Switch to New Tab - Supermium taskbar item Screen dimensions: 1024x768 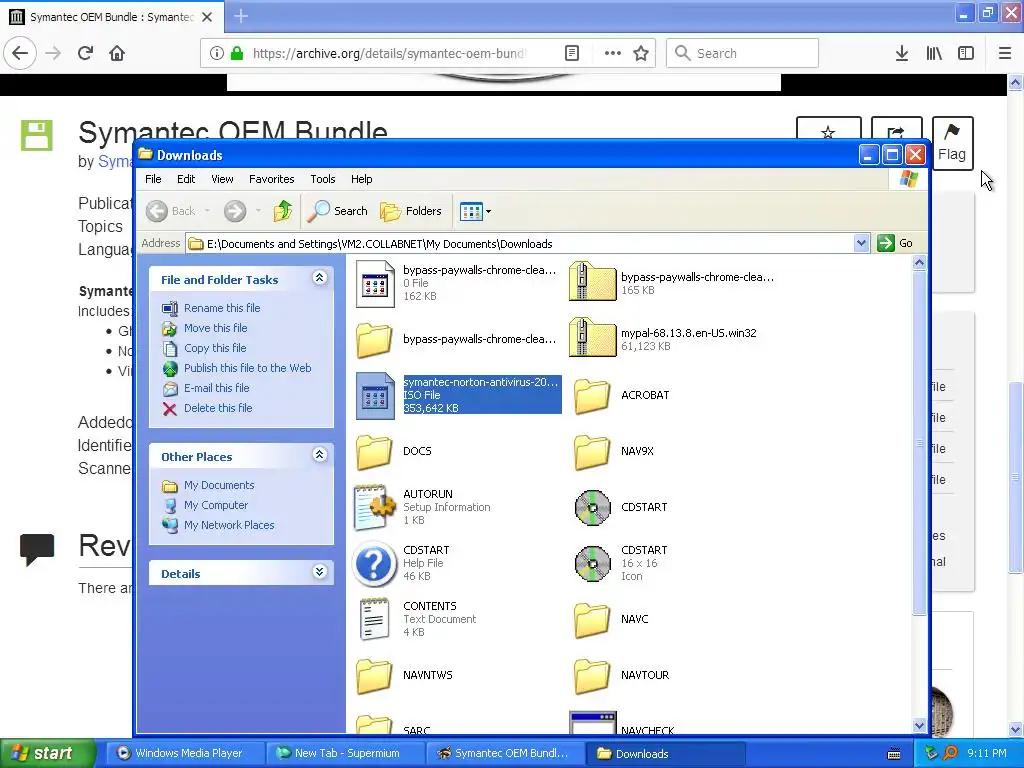point(345,753)
